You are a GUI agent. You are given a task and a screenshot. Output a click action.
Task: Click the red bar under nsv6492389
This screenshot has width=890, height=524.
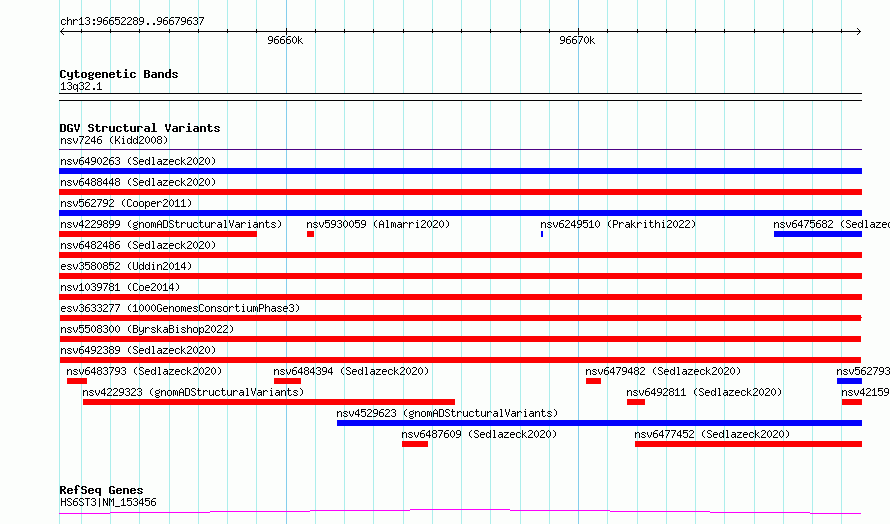coord(460,360)
